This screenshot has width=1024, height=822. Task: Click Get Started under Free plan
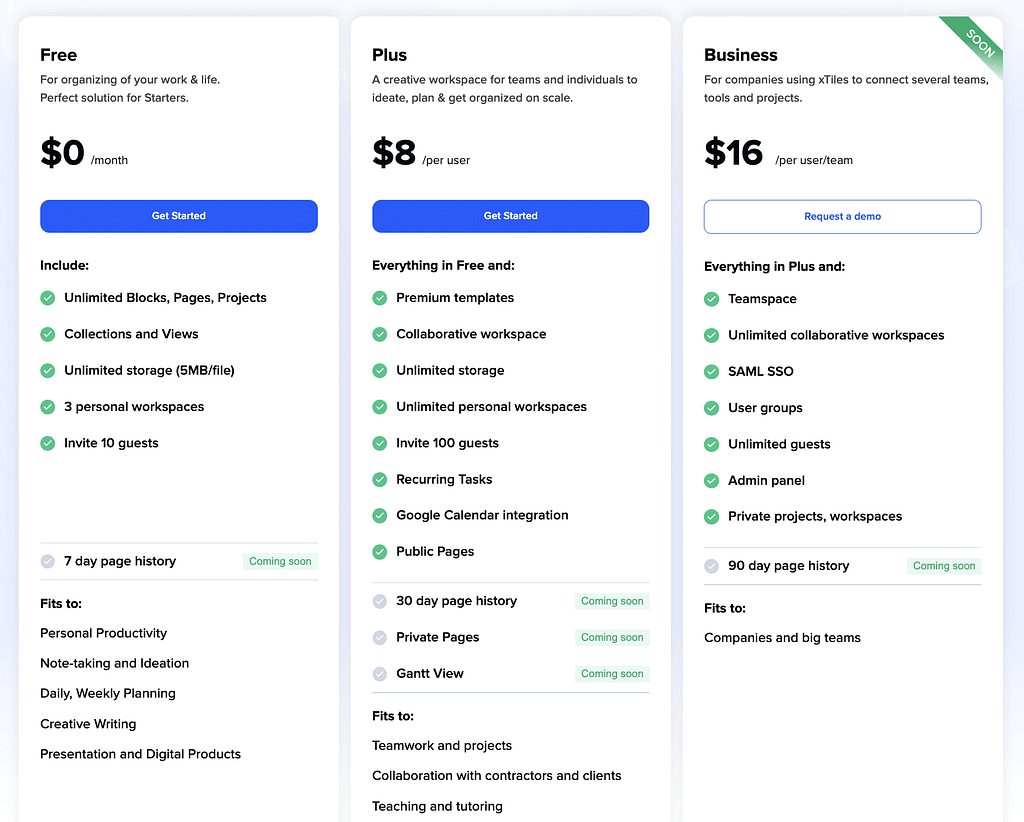(179, 216)
